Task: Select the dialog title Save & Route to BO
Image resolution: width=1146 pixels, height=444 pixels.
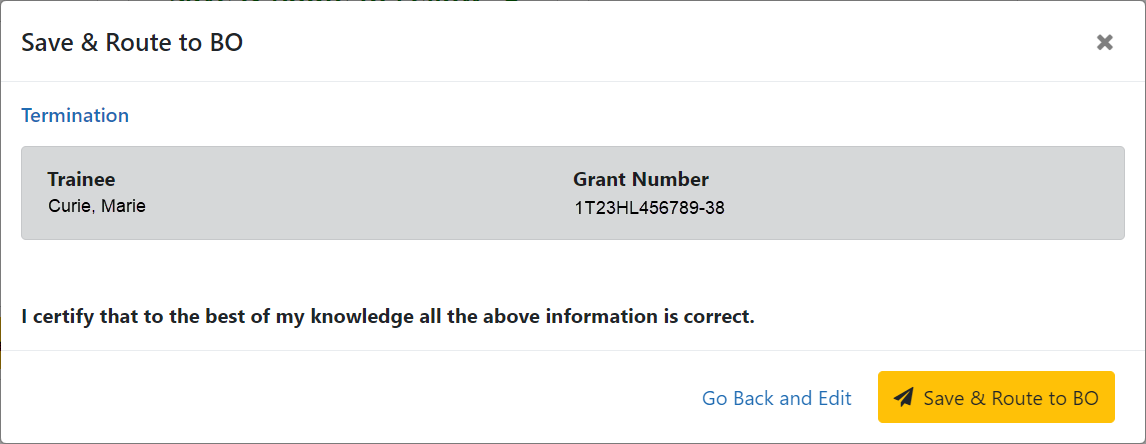Action: (132, 42)
